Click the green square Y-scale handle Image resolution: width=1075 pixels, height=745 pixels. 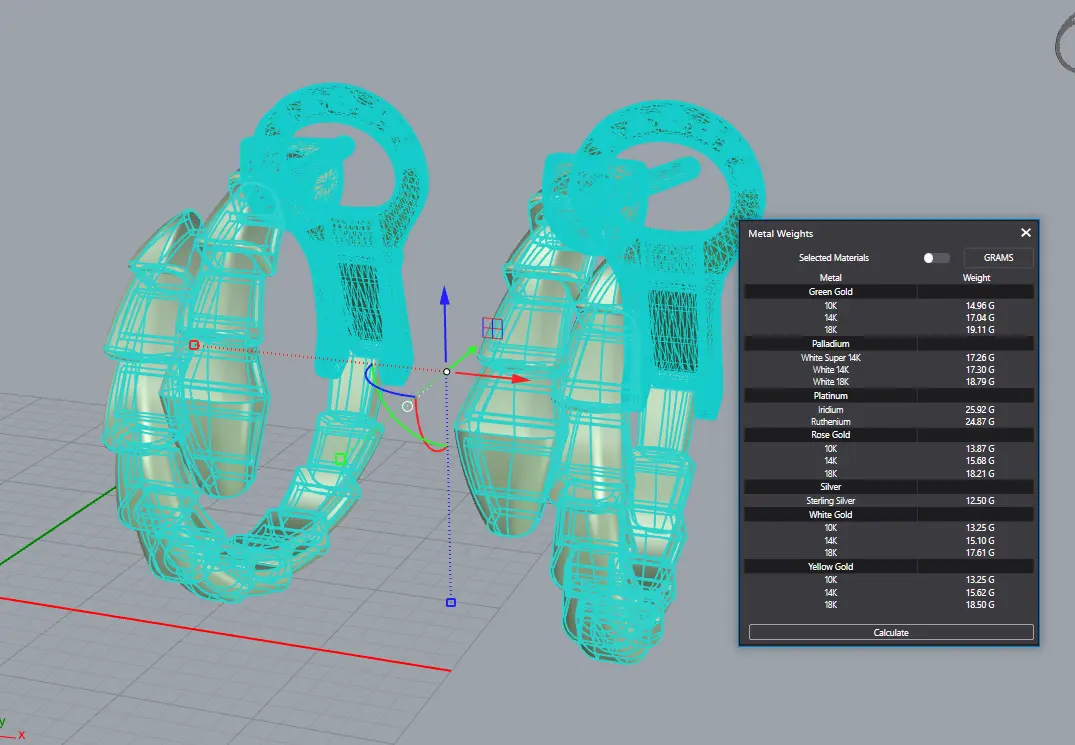[340, 459]
